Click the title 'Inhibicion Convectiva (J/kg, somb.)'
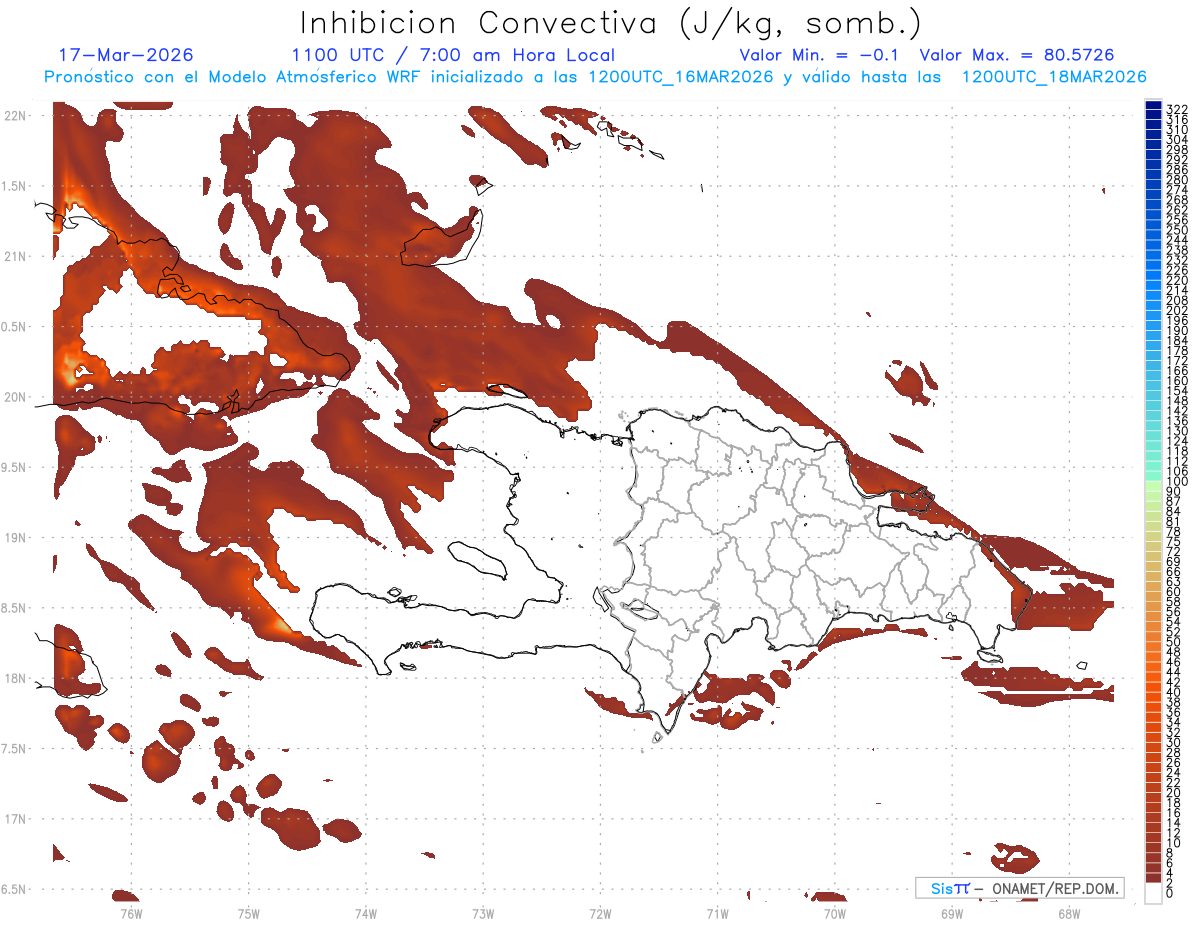The height and width of the screenshot is (927, 1200). (x=611, y=24)
